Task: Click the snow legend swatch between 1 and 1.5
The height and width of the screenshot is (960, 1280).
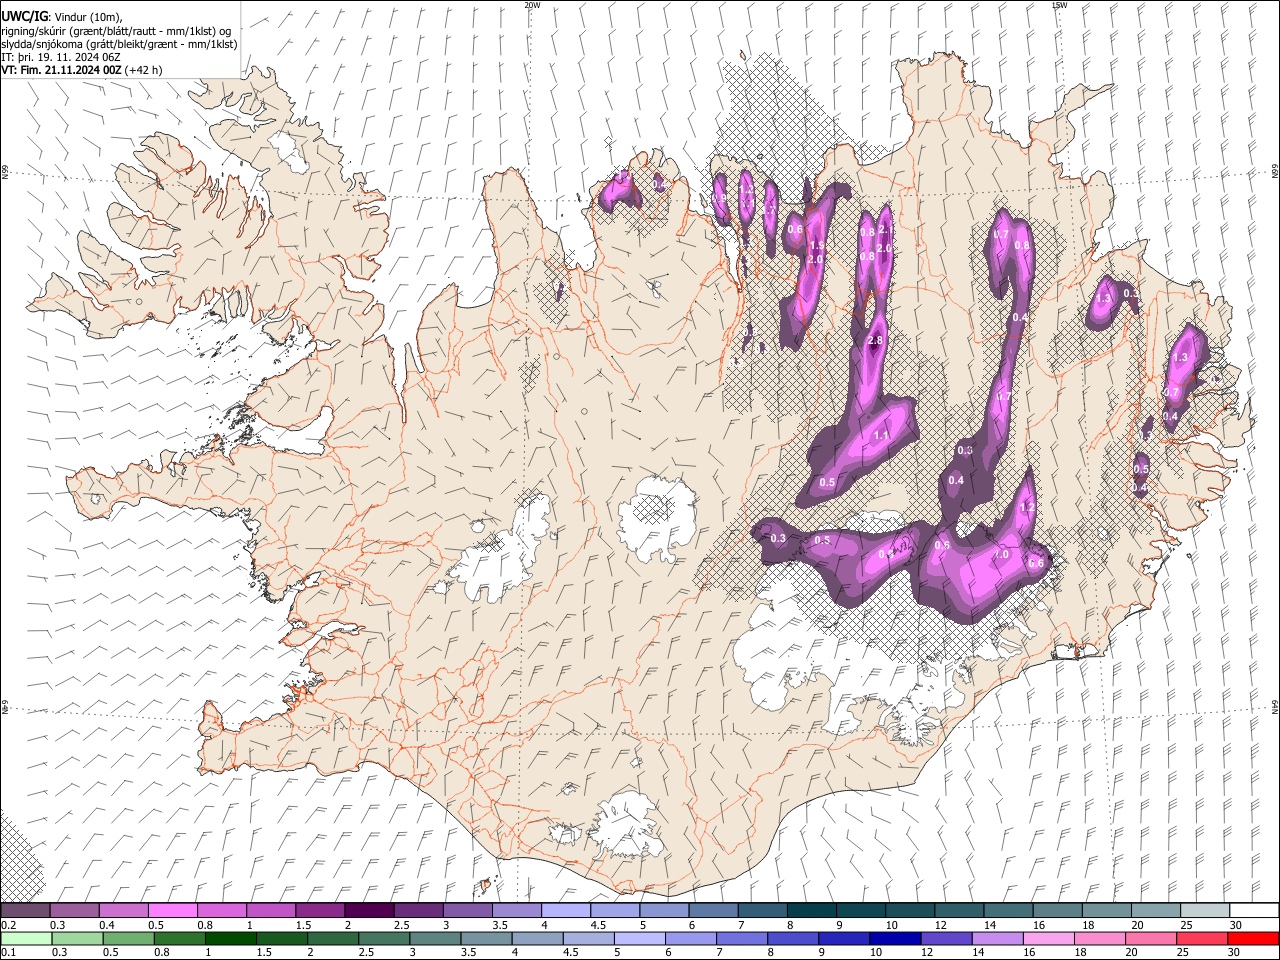Action: [x=271, y=911]
